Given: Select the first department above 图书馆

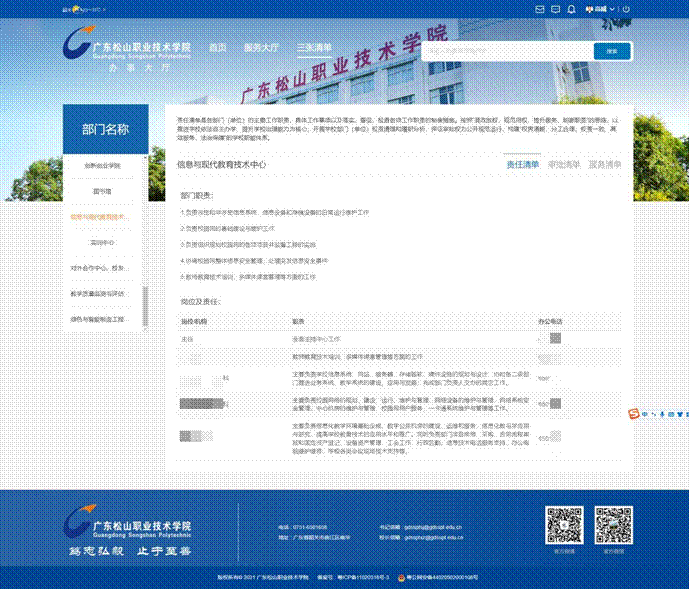Looking at the screenshot, I should pos(102,166).
